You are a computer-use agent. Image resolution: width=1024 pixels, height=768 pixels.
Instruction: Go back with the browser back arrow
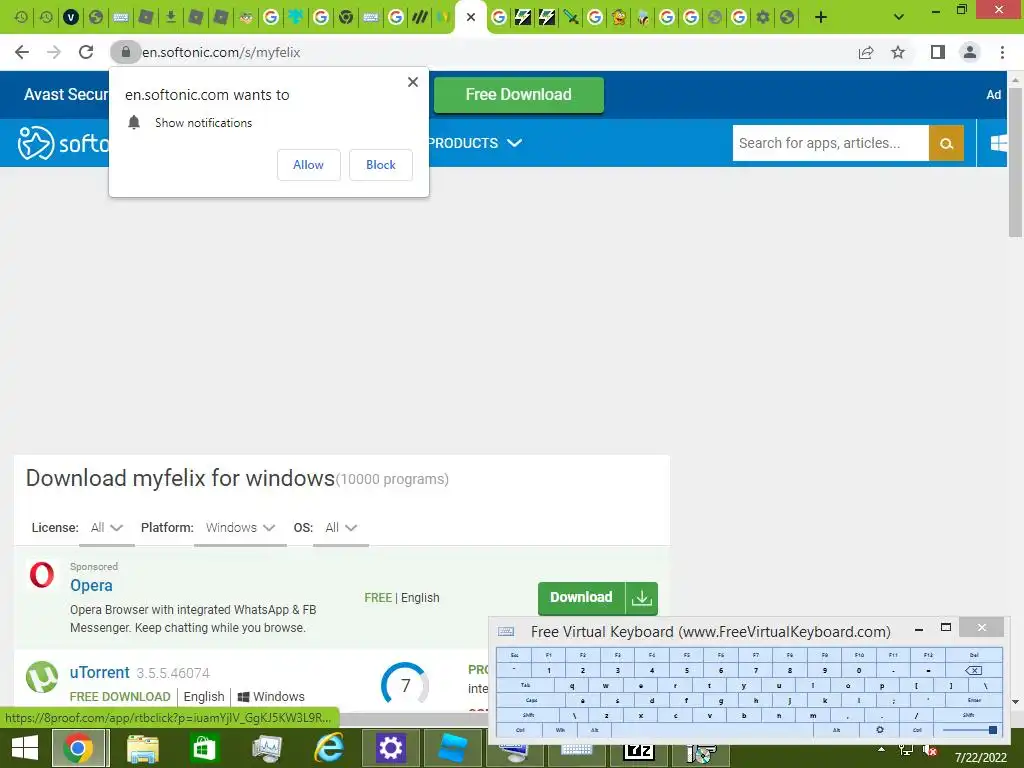[22, 52]
